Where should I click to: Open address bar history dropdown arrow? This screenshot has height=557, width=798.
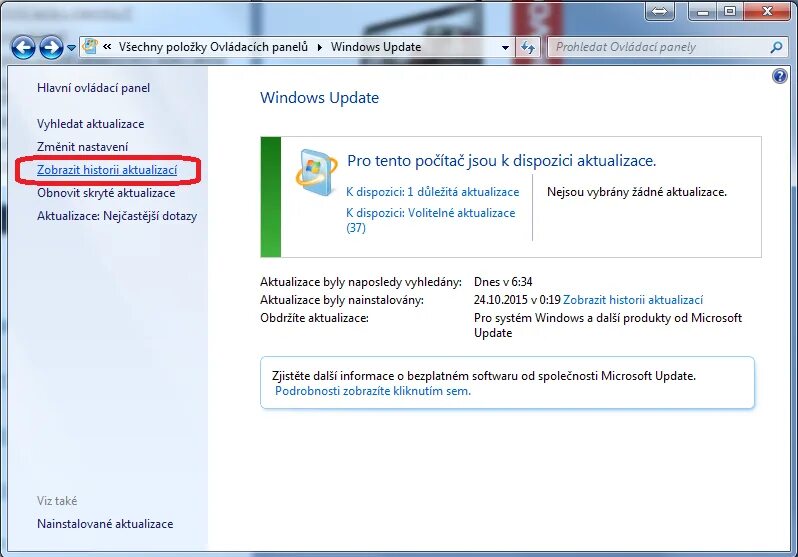click(505, 47)
